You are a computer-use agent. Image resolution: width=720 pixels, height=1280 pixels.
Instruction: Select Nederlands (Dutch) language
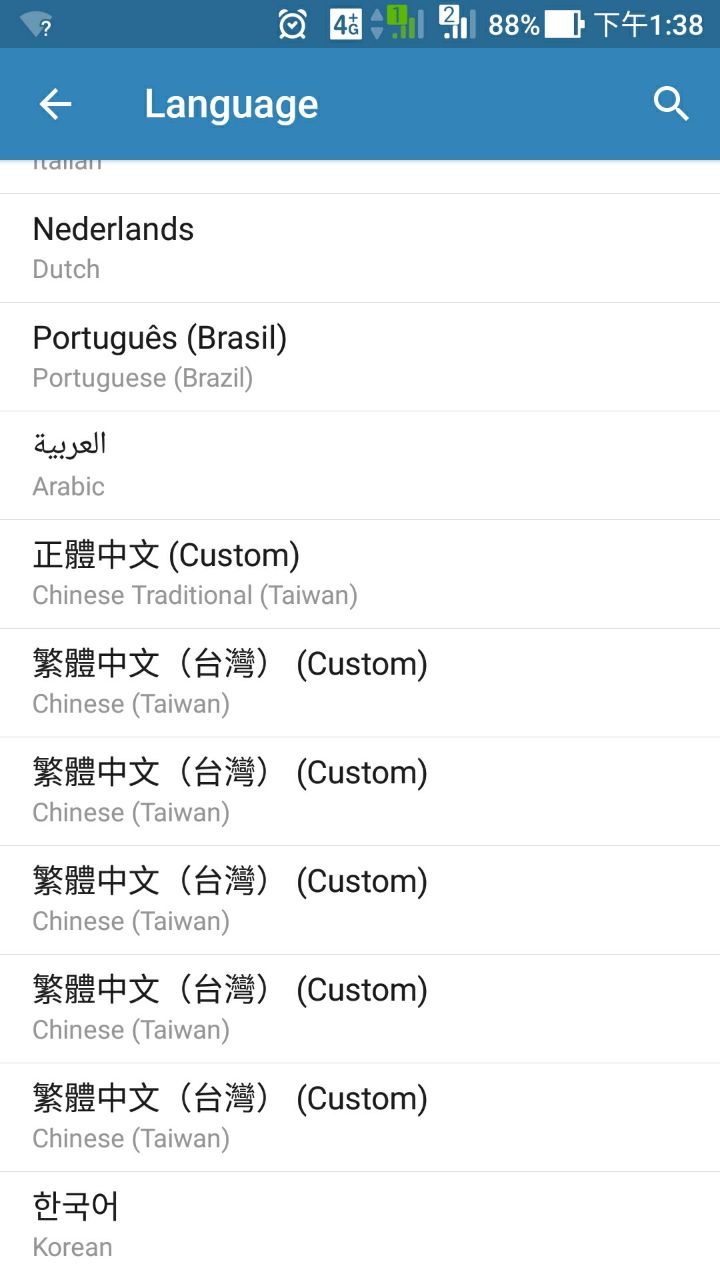(360, 248)
